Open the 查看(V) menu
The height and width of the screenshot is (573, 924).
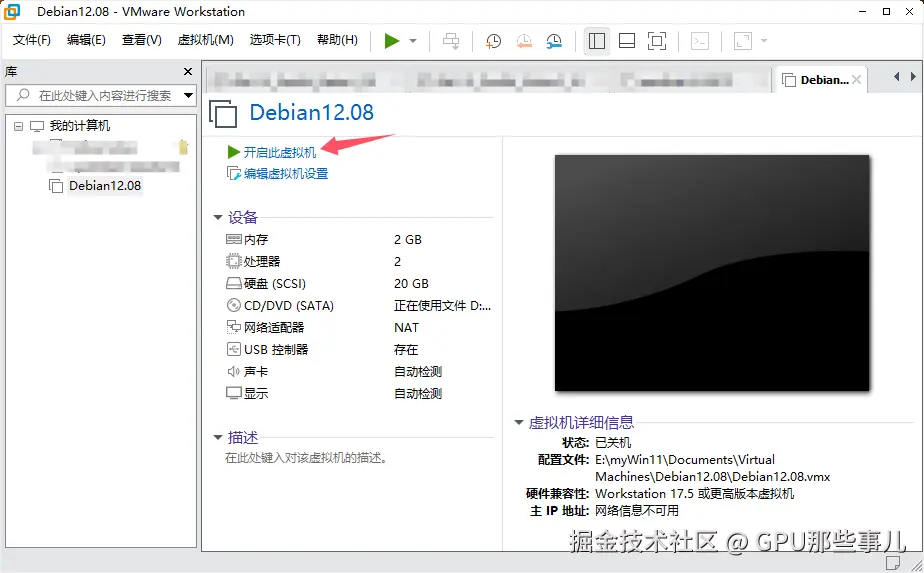click(141, 39)
